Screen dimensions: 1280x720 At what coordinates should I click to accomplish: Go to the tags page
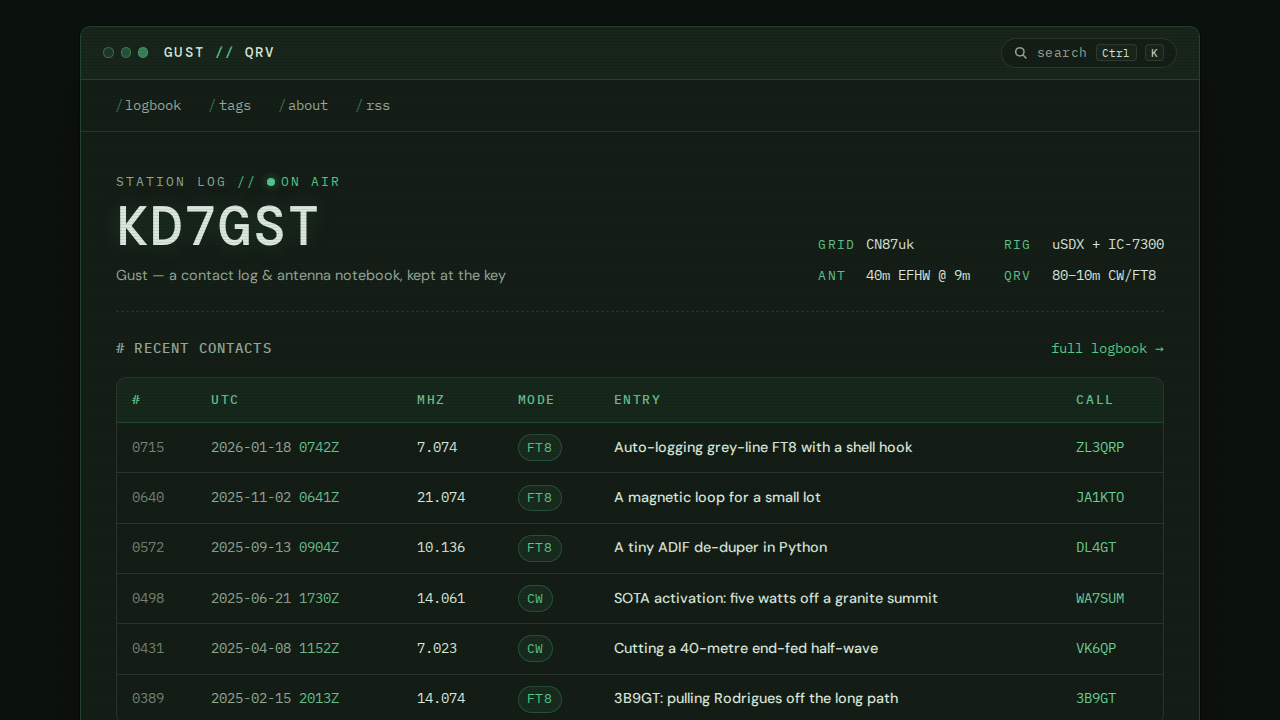click(230, 105)
